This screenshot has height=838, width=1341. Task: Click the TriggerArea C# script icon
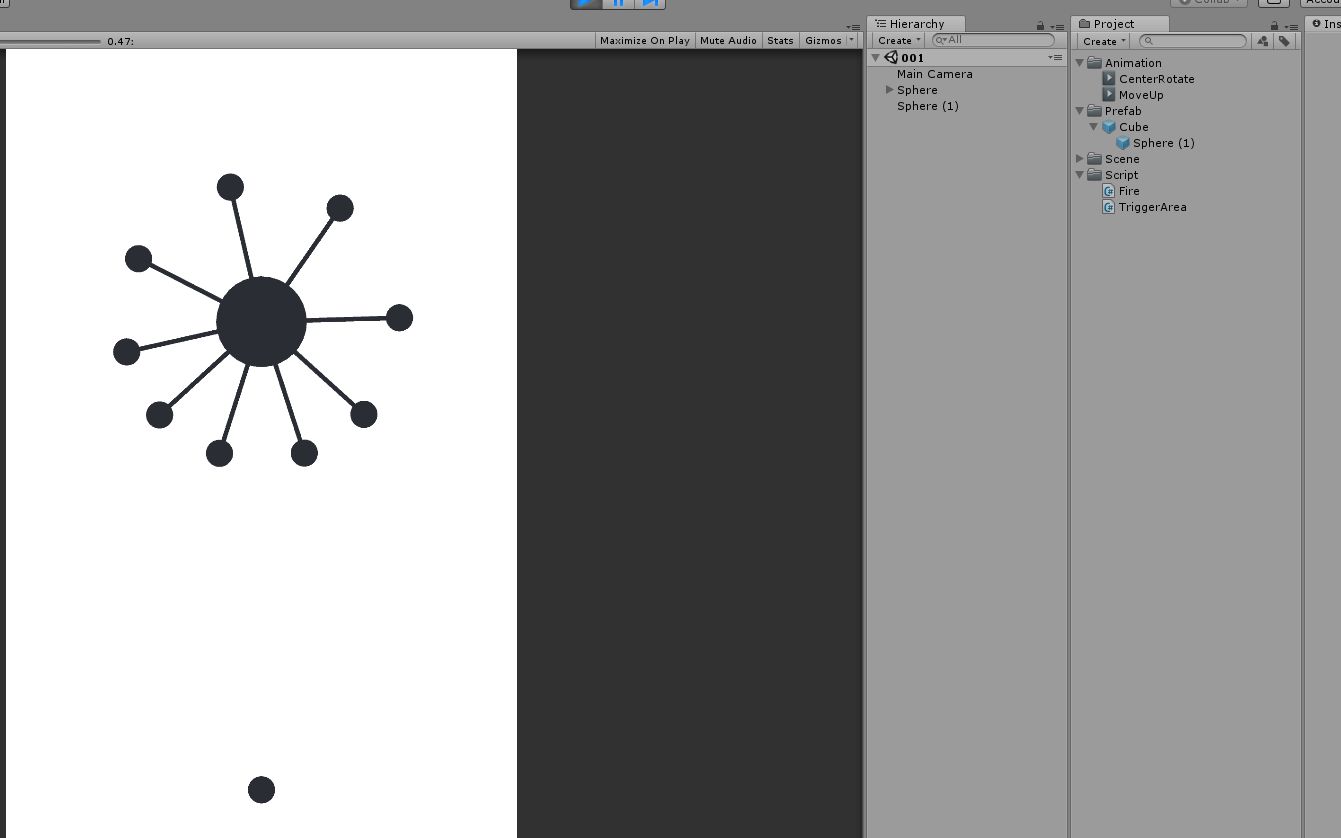[1109, 207]
